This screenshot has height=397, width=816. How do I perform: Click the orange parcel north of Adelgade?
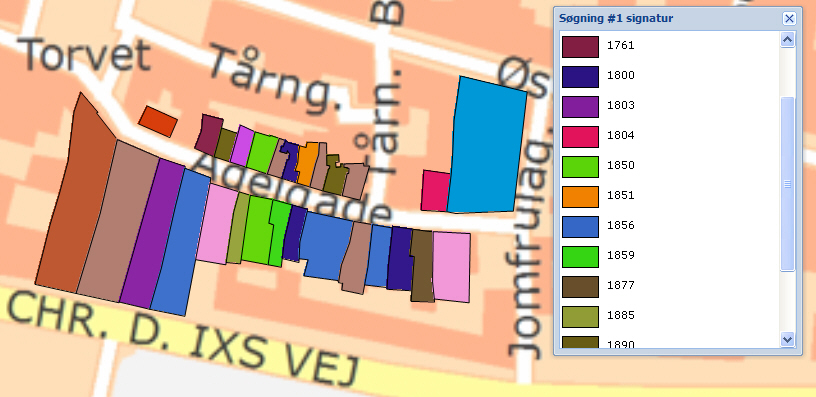[x=308, y=160]
